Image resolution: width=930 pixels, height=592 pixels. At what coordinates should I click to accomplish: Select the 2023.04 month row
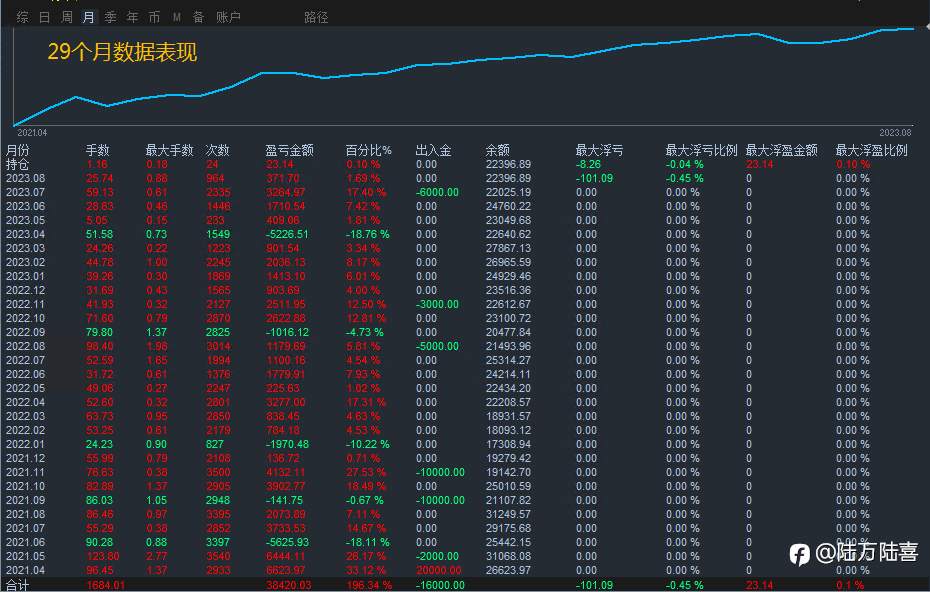pos(465,234)
